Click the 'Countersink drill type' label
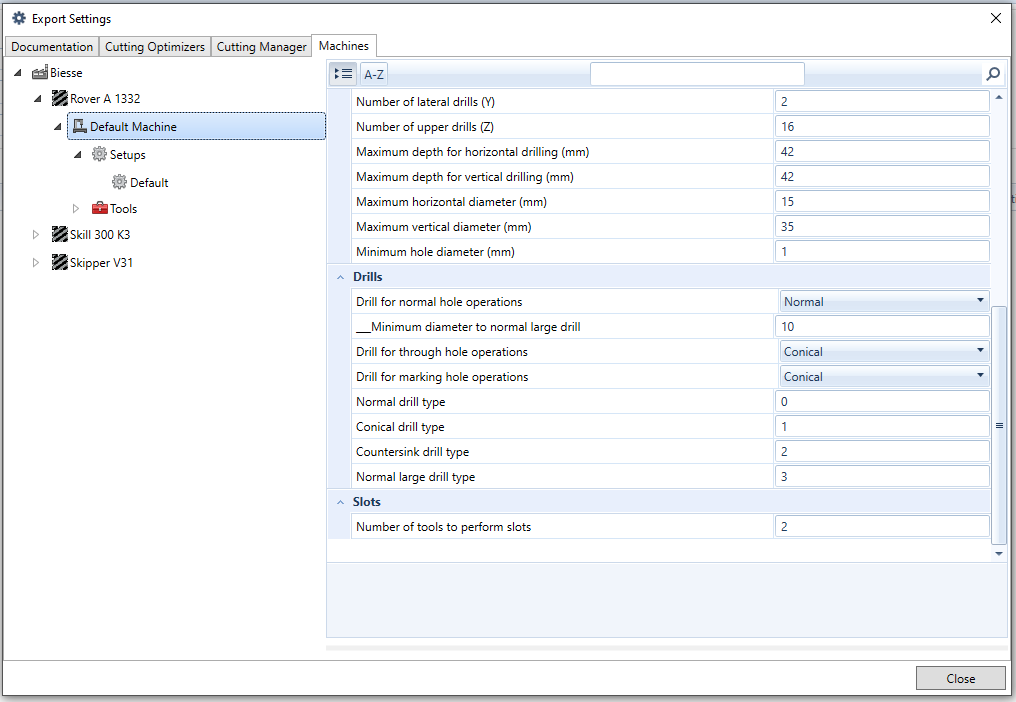 (412, 452)
